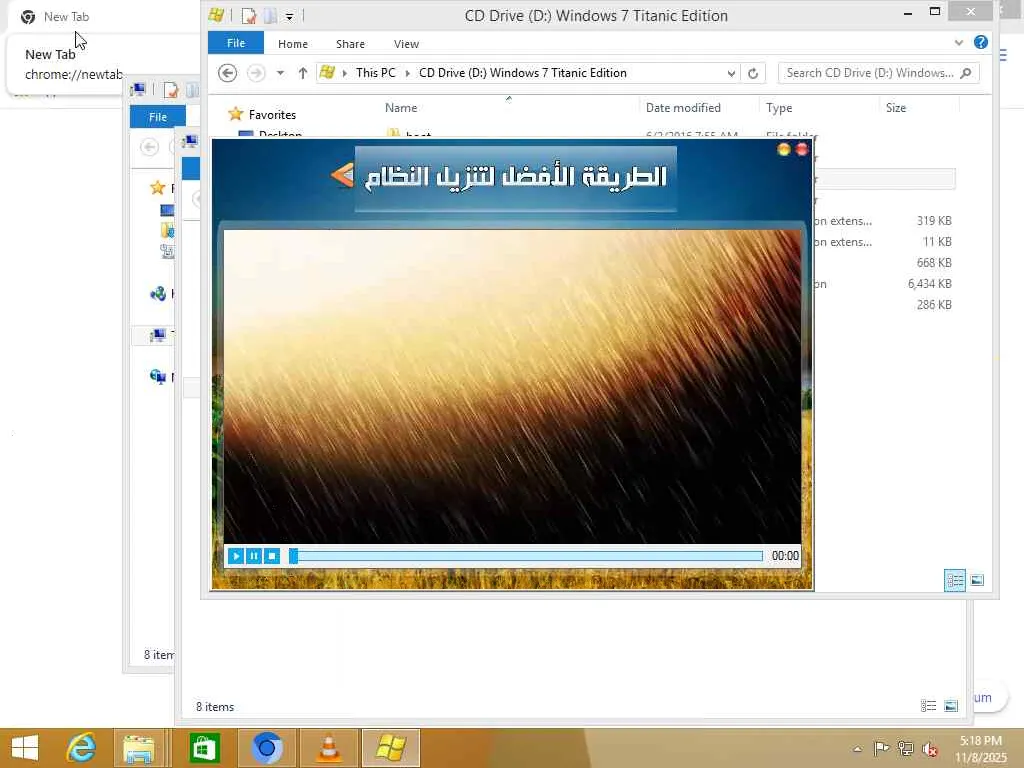Click CD Drive (D:) breadcrumb segment
Viewport: 1024px width, 768px height.
coord(522,72)
